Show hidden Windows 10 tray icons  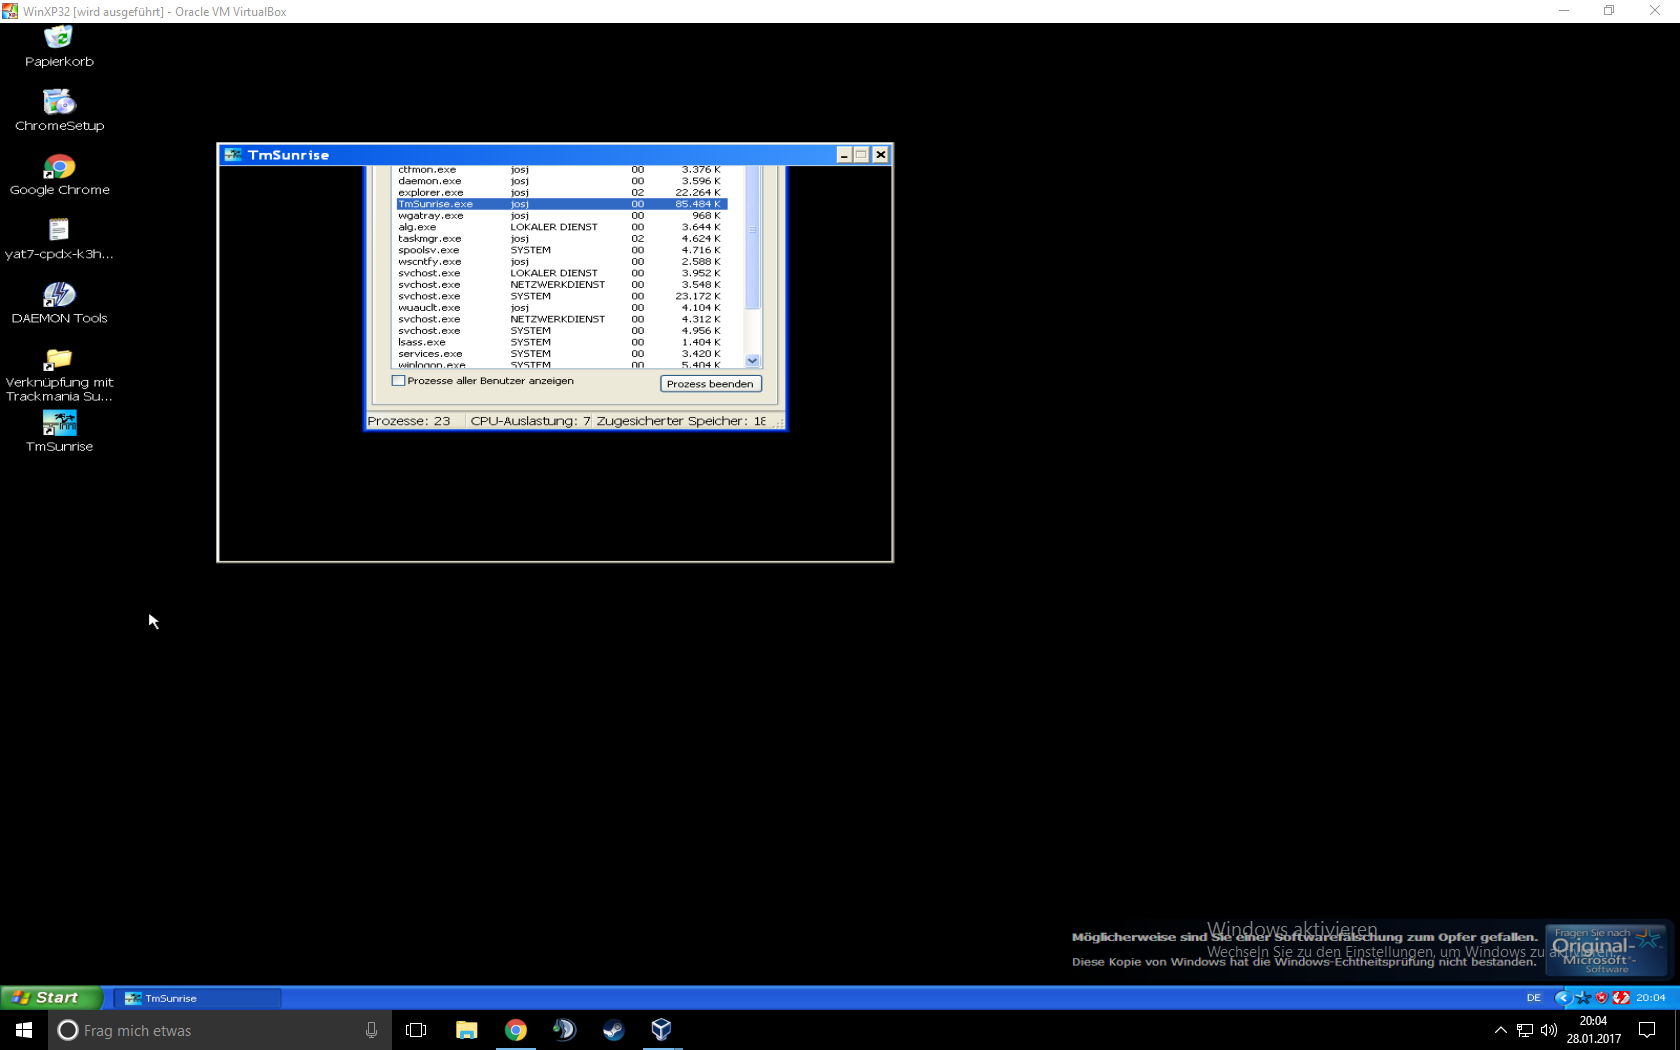coord(1500,1030)
